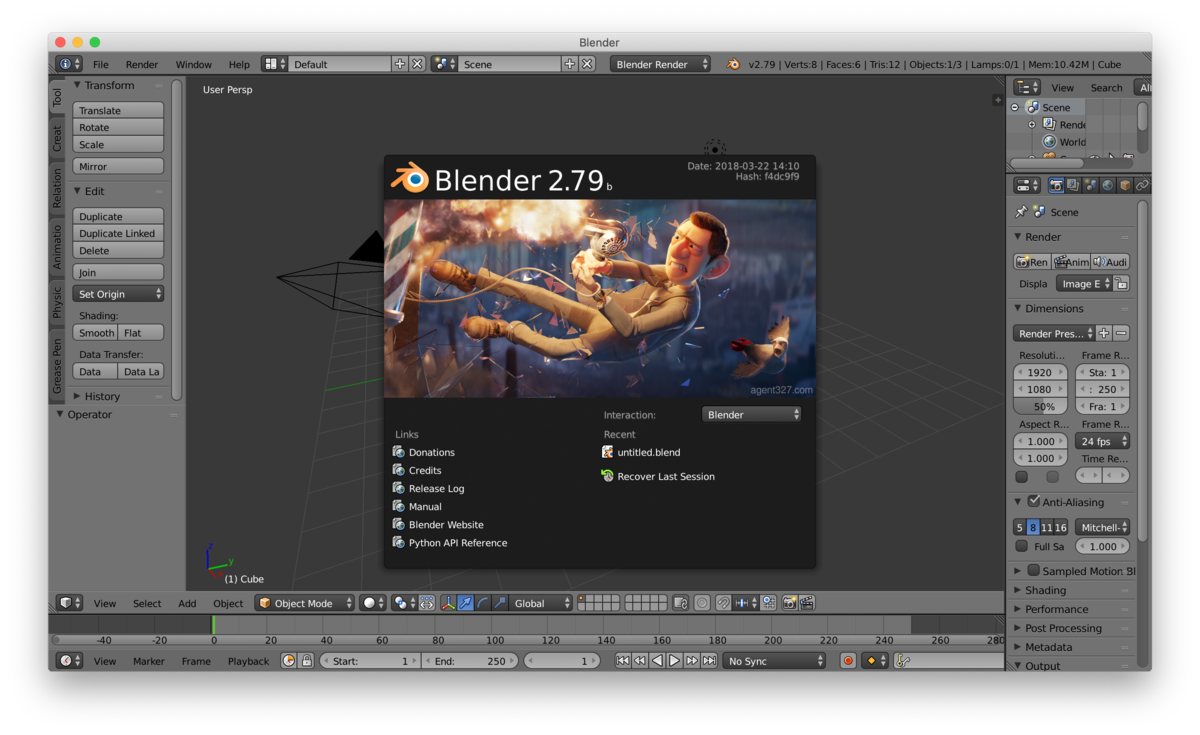
Task: Open the Interaction Blender dropdown on the splash
Action: [x=751, y=414]
